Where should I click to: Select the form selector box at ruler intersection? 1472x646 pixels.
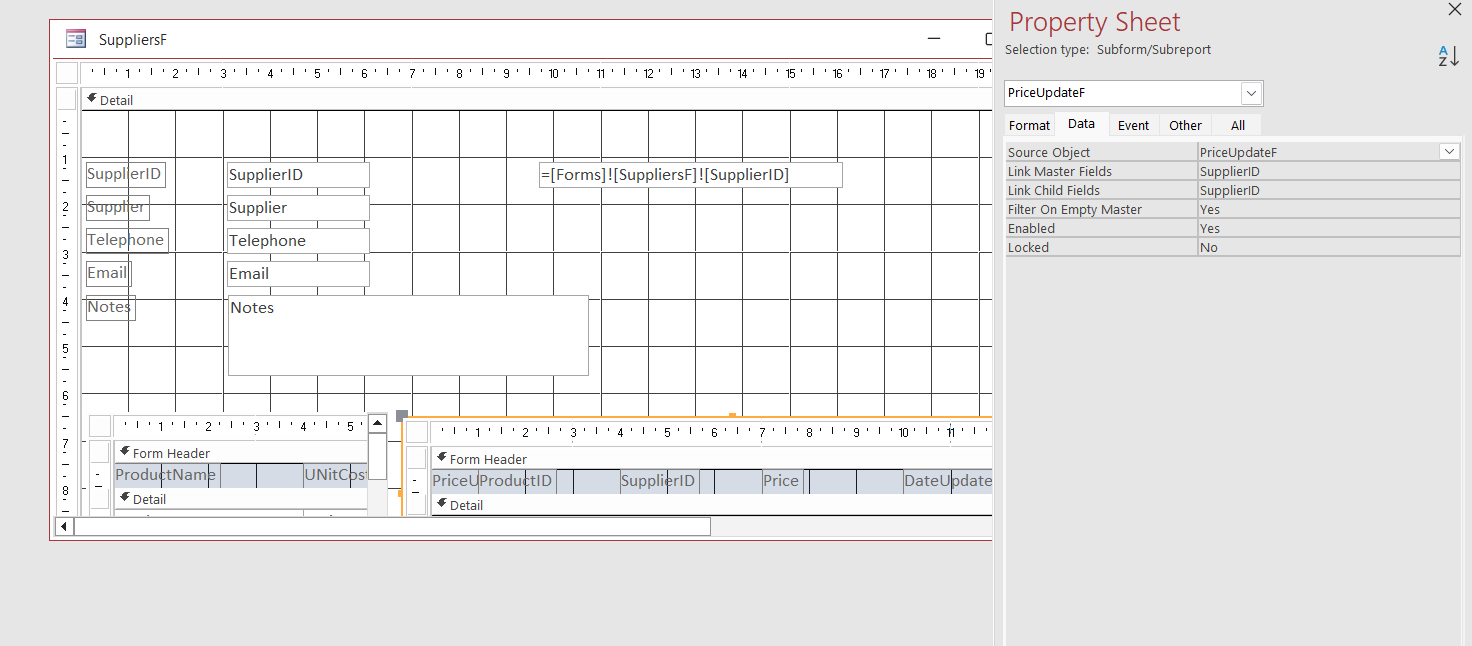pyautogui.click(x=66, y=71)
